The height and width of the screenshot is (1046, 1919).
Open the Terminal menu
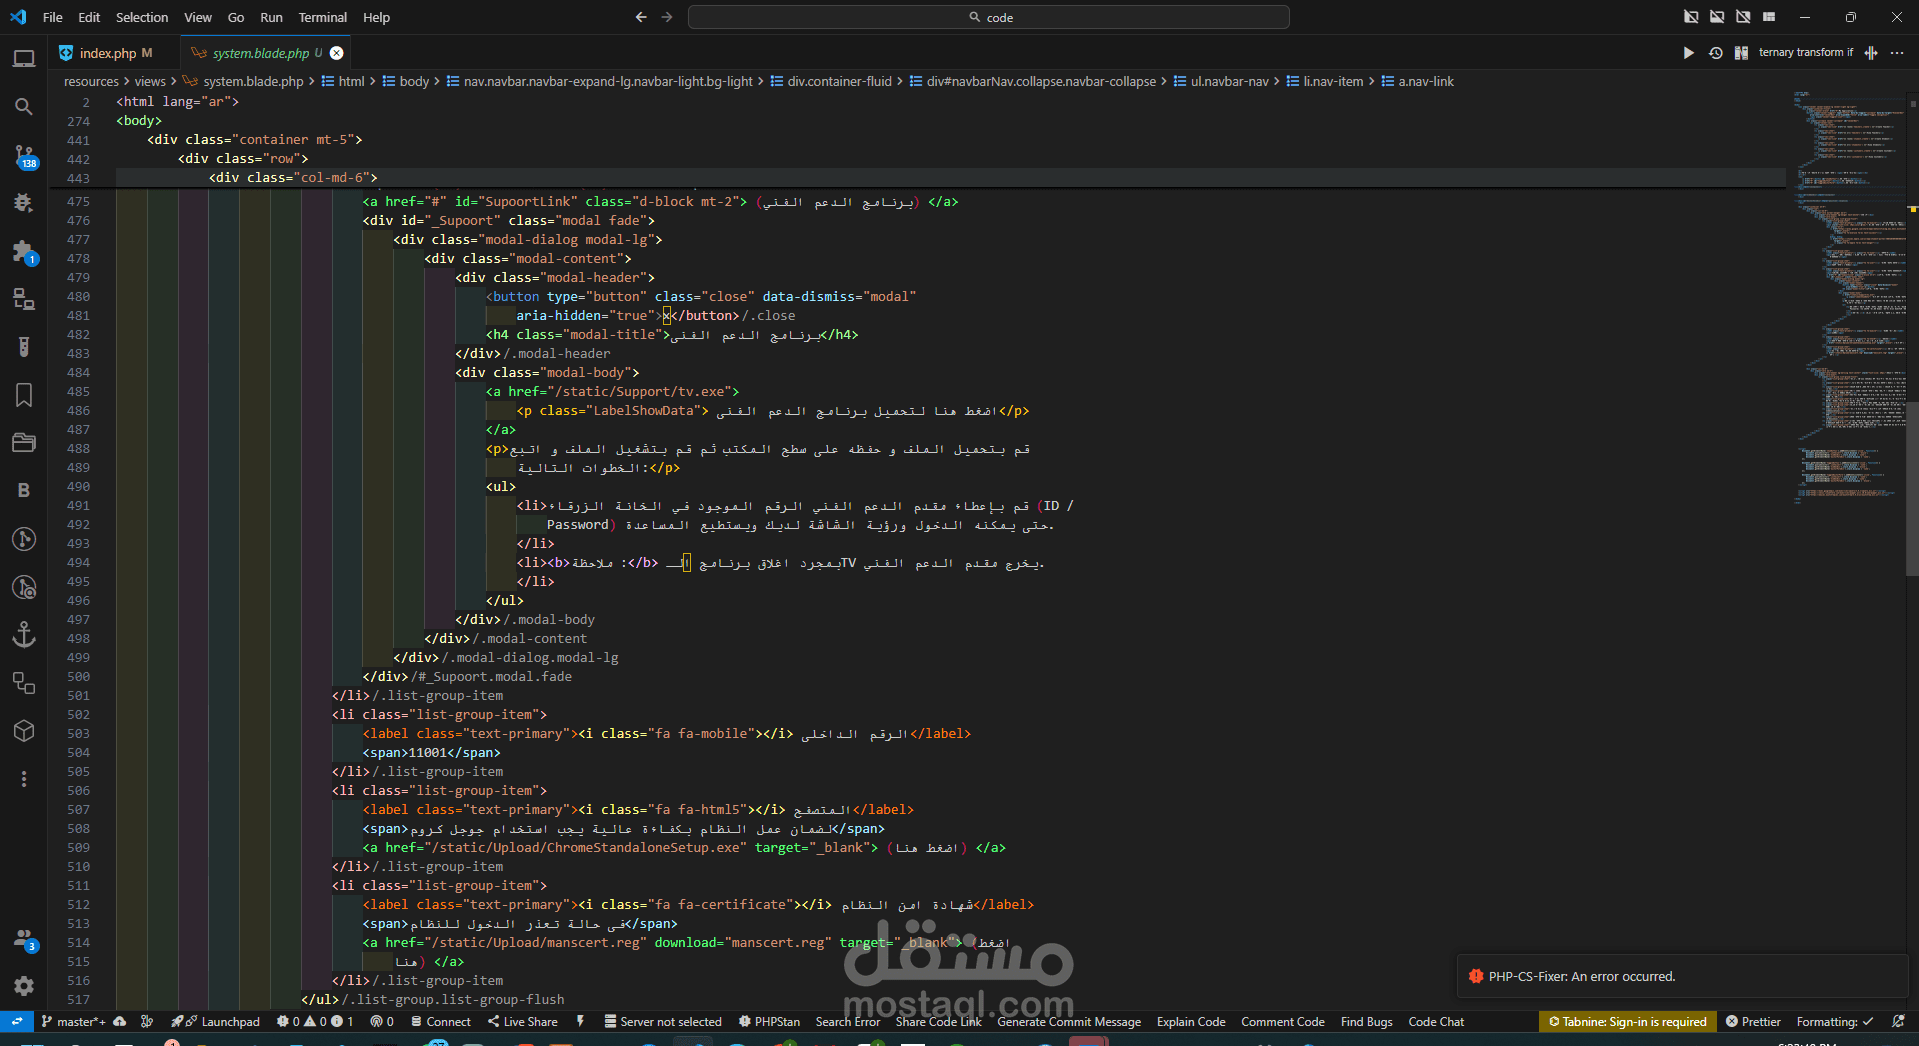coord(322,17)
